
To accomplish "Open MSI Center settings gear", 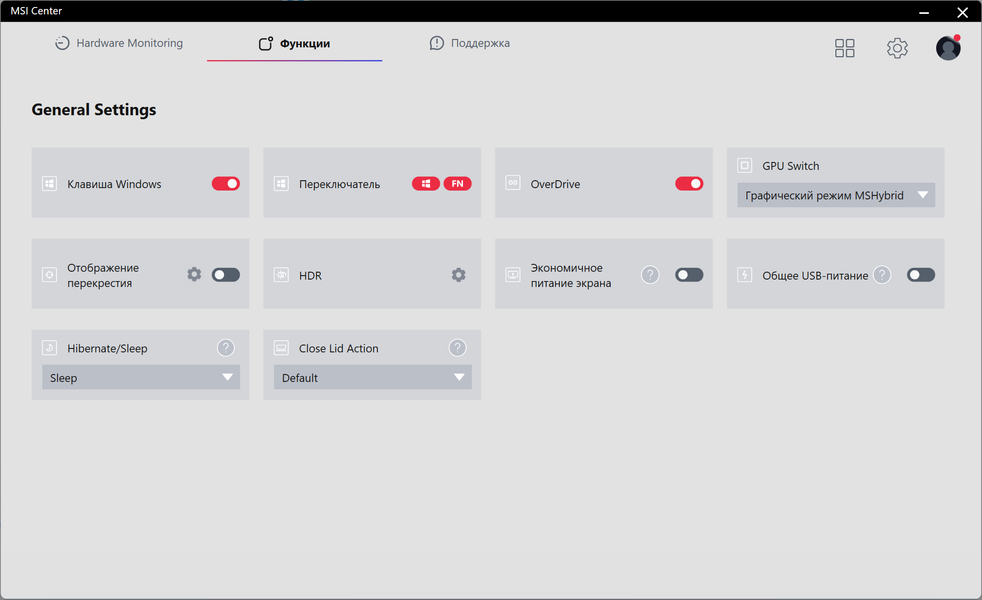I will tap(897, 48).
